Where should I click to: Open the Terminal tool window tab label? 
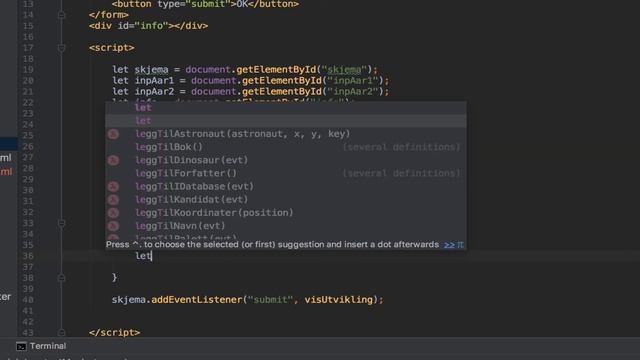48,346
